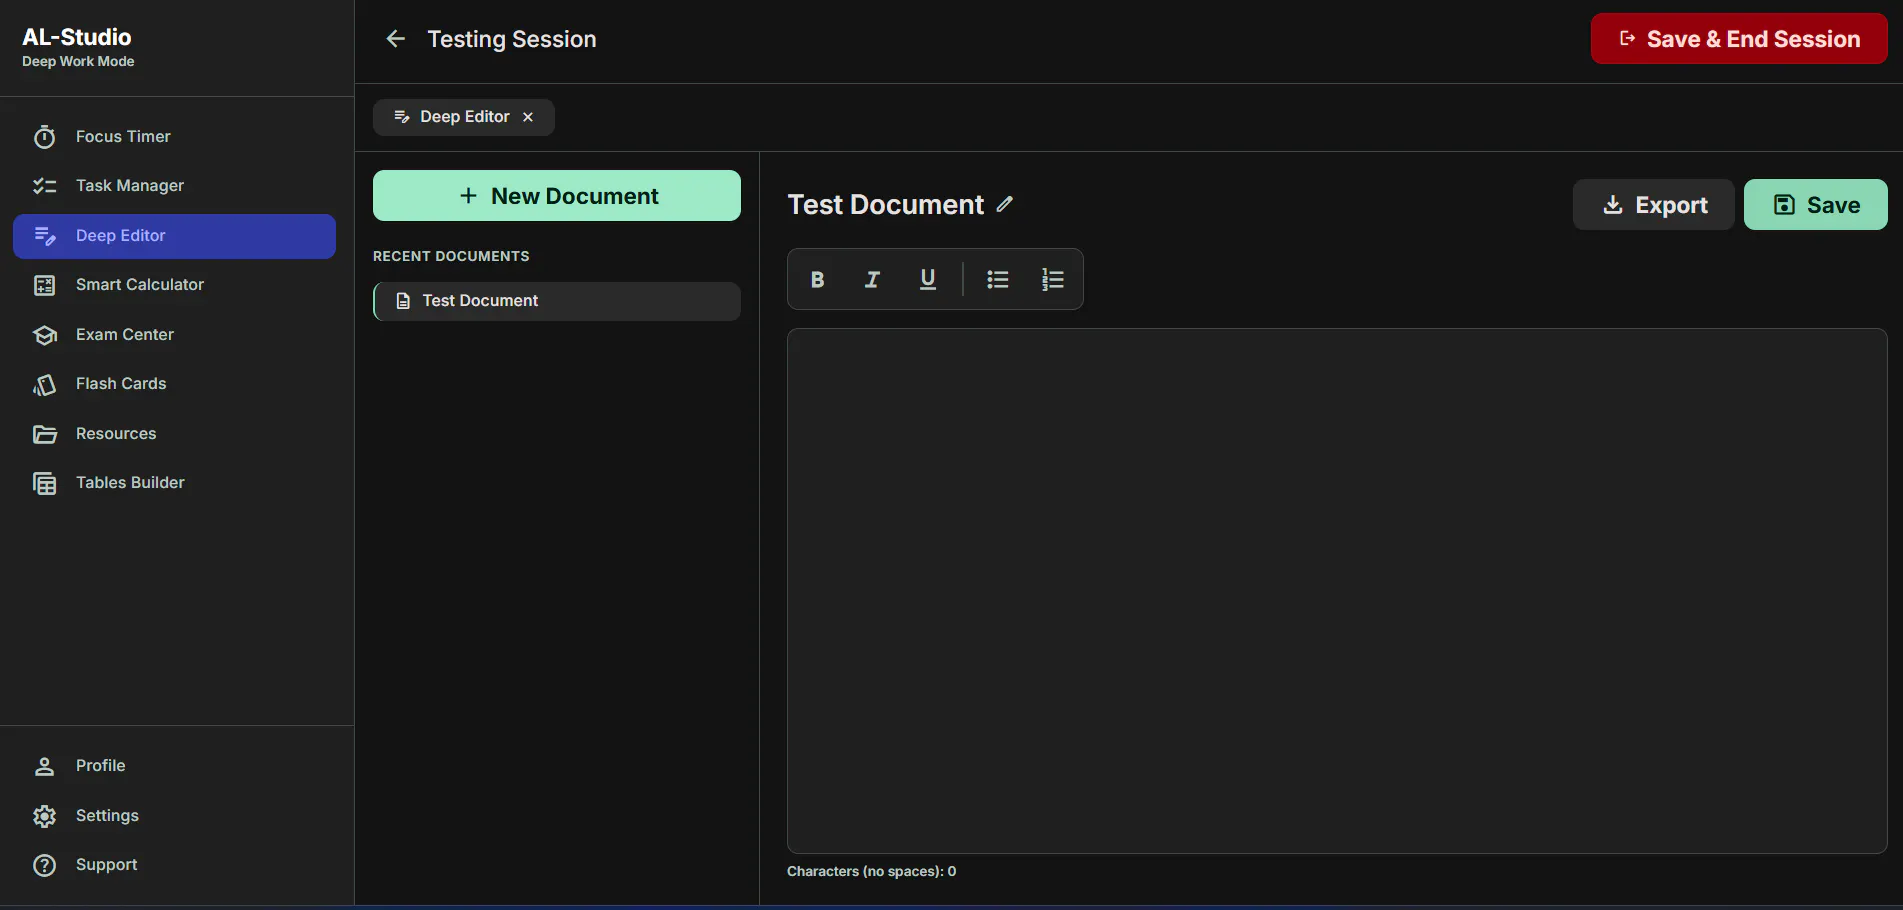Open Smart Calculator
Screen dimensions: 1903x910
(174, 285)
